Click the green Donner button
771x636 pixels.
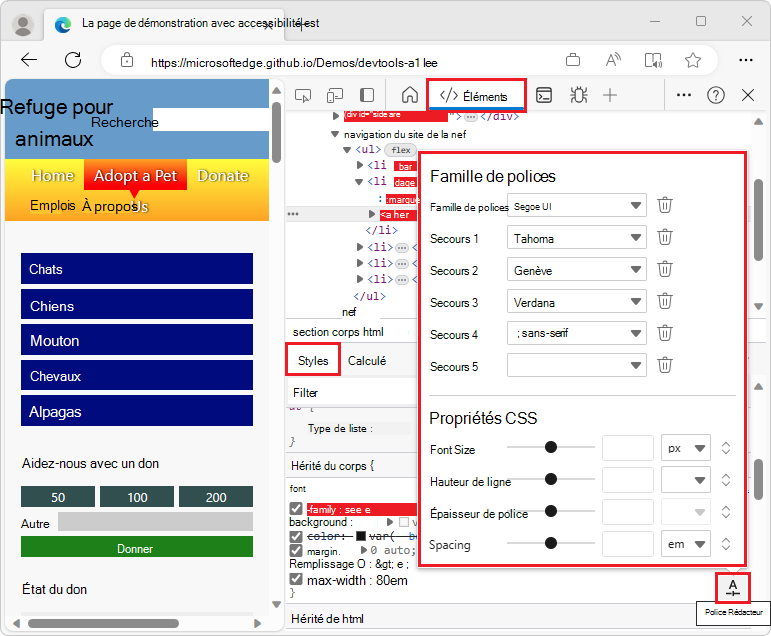tap(137, 547)
